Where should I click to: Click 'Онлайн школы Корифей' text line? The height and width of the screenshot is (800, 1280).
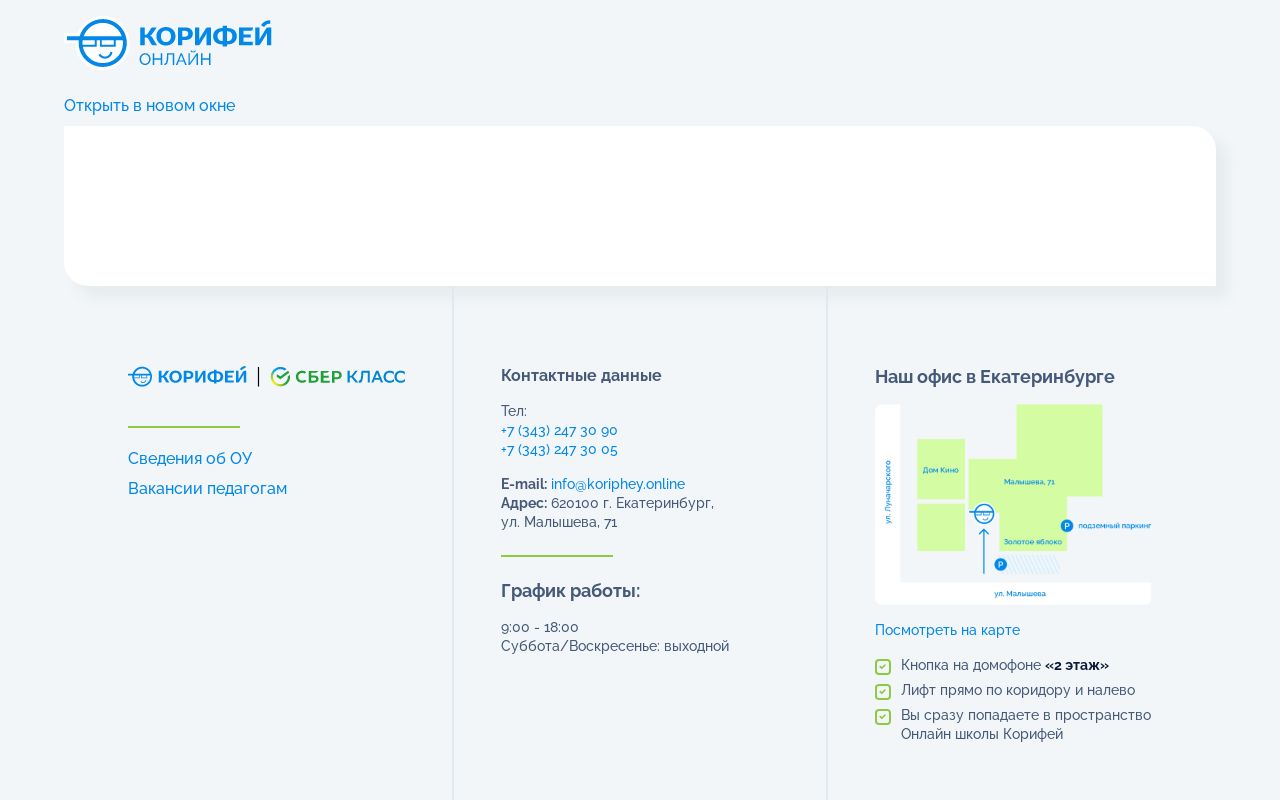(982, 734)
